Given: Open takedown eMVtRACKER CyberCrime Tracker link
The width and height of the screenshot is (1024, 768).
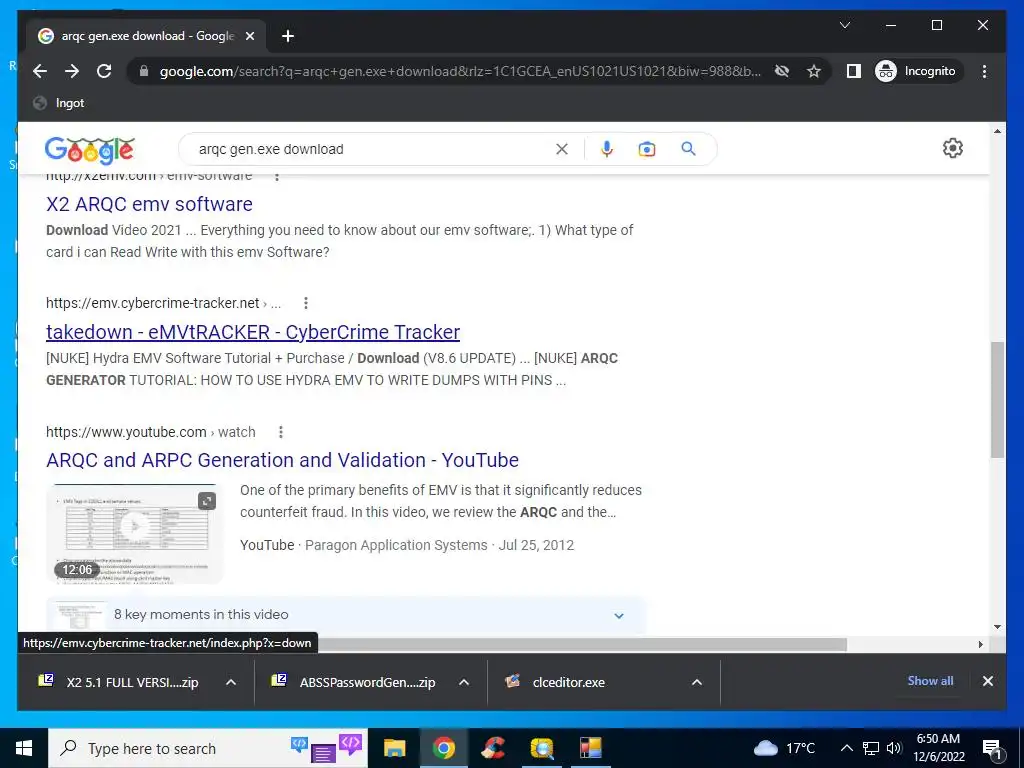Looking at the screenshot, I should (x=253, y=332).
